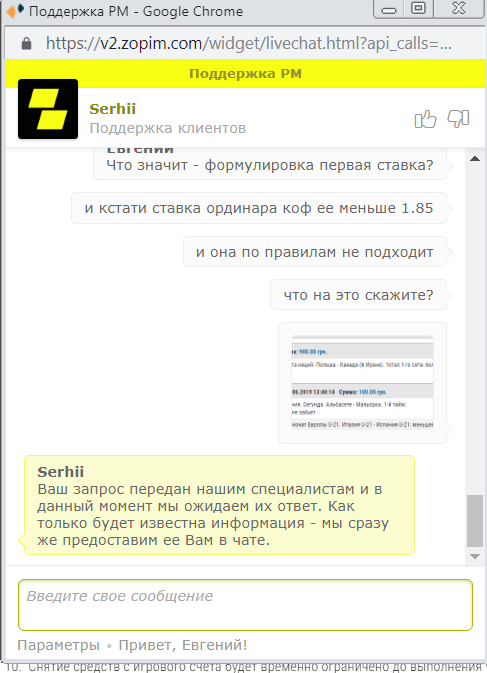
Task: Click the Chrome window title icon
Action: (x=15, y=11)
